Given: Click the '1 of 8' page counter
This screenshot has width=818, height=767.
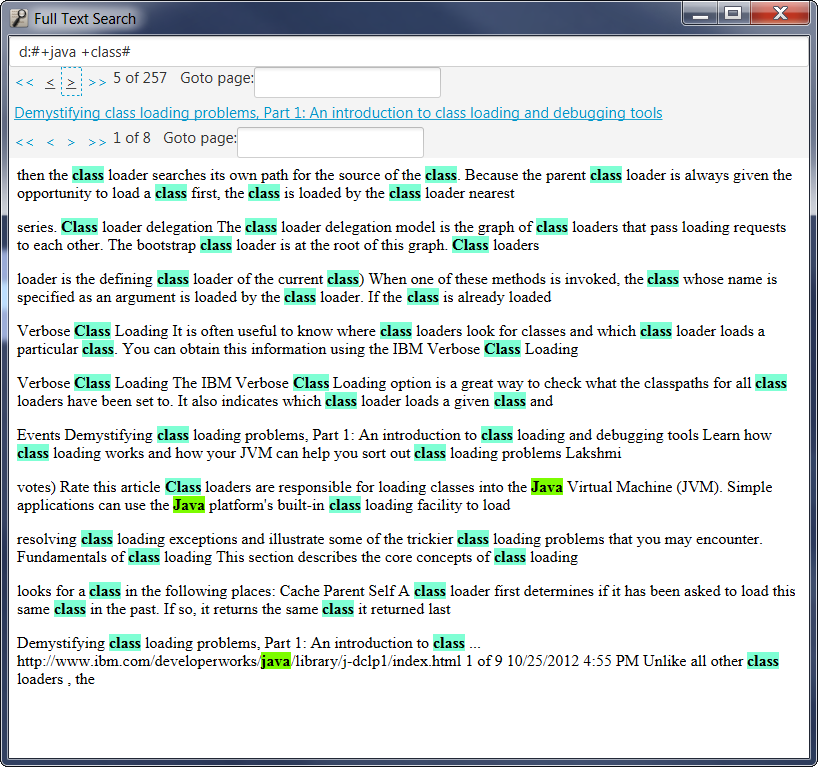Looking at the screenshot, I should point(131,138).
